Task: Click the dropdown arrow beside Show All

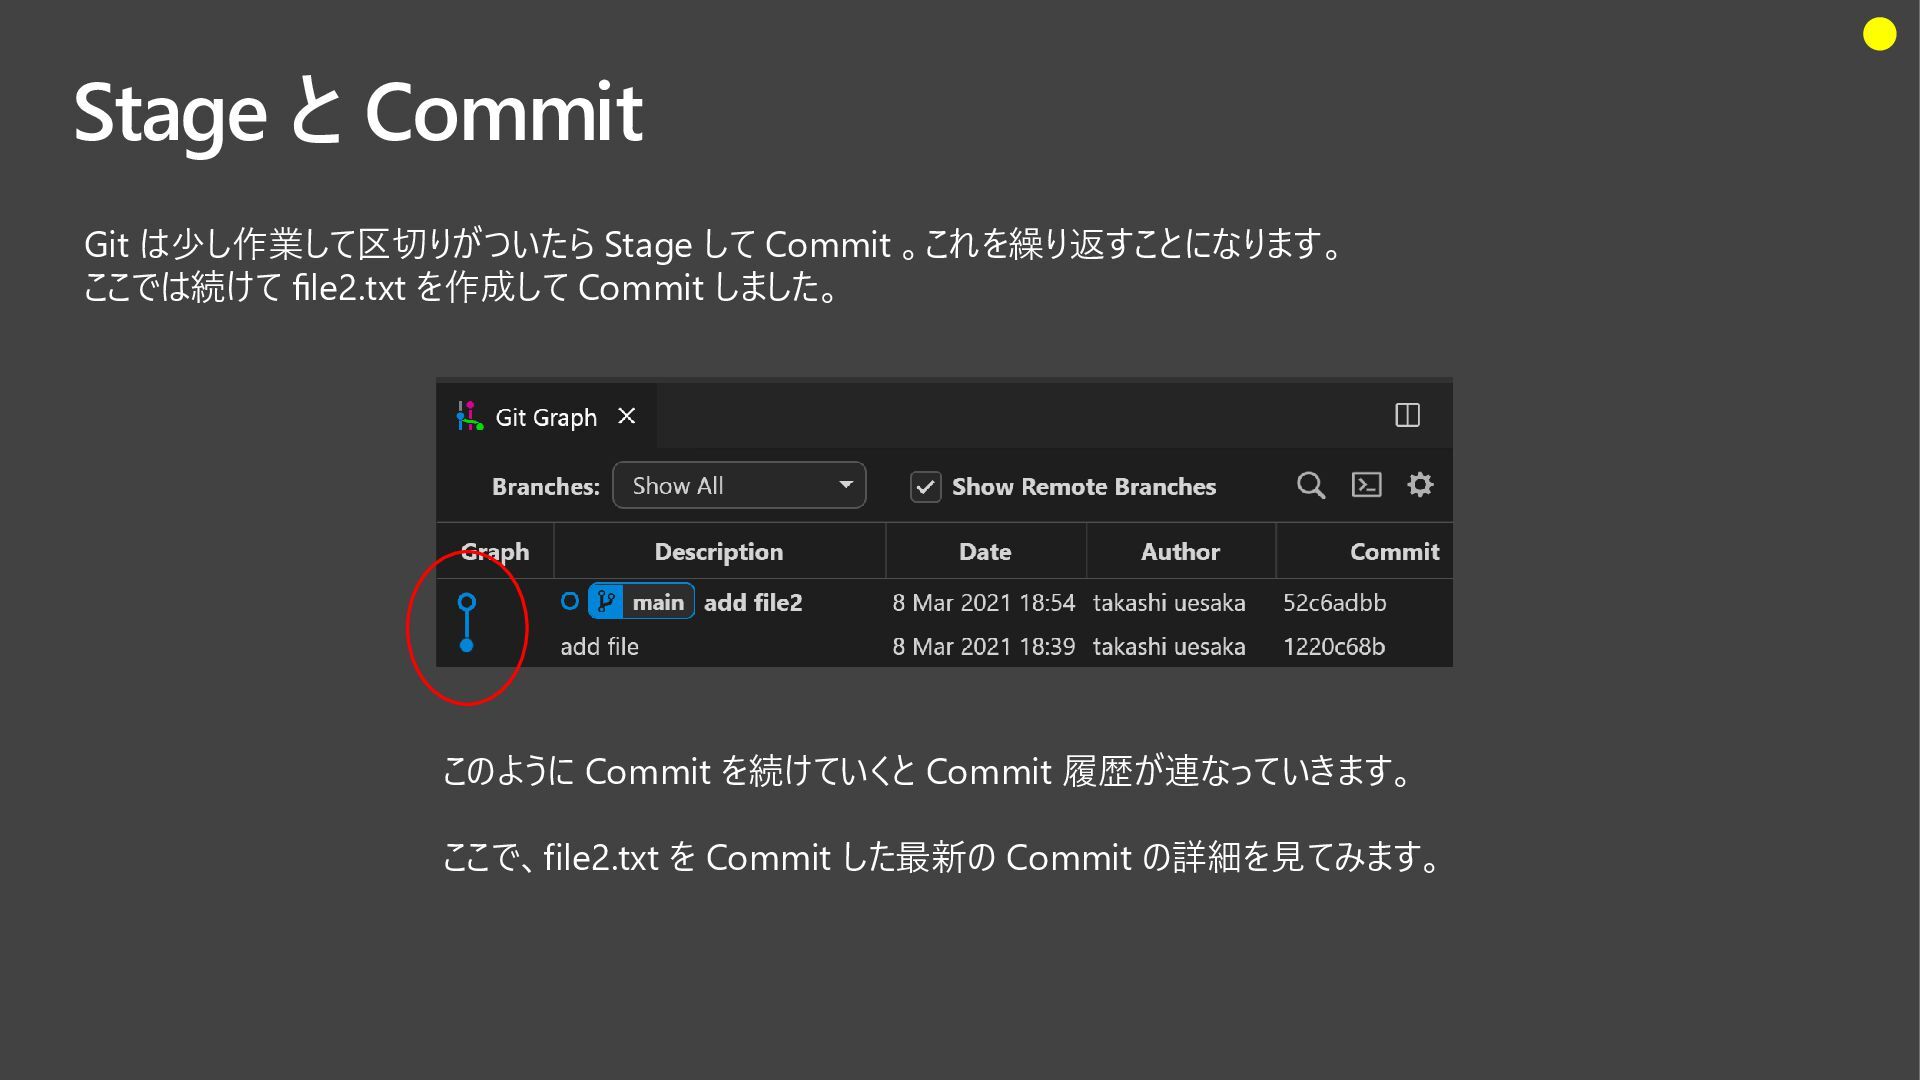Action: click(x=846, y=485)
